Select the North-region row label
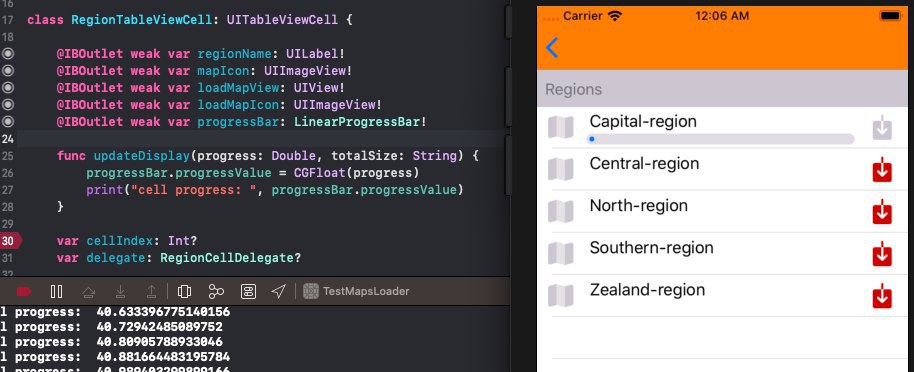The height and width of the screenshot is (372, 914). tap(639, 205)
